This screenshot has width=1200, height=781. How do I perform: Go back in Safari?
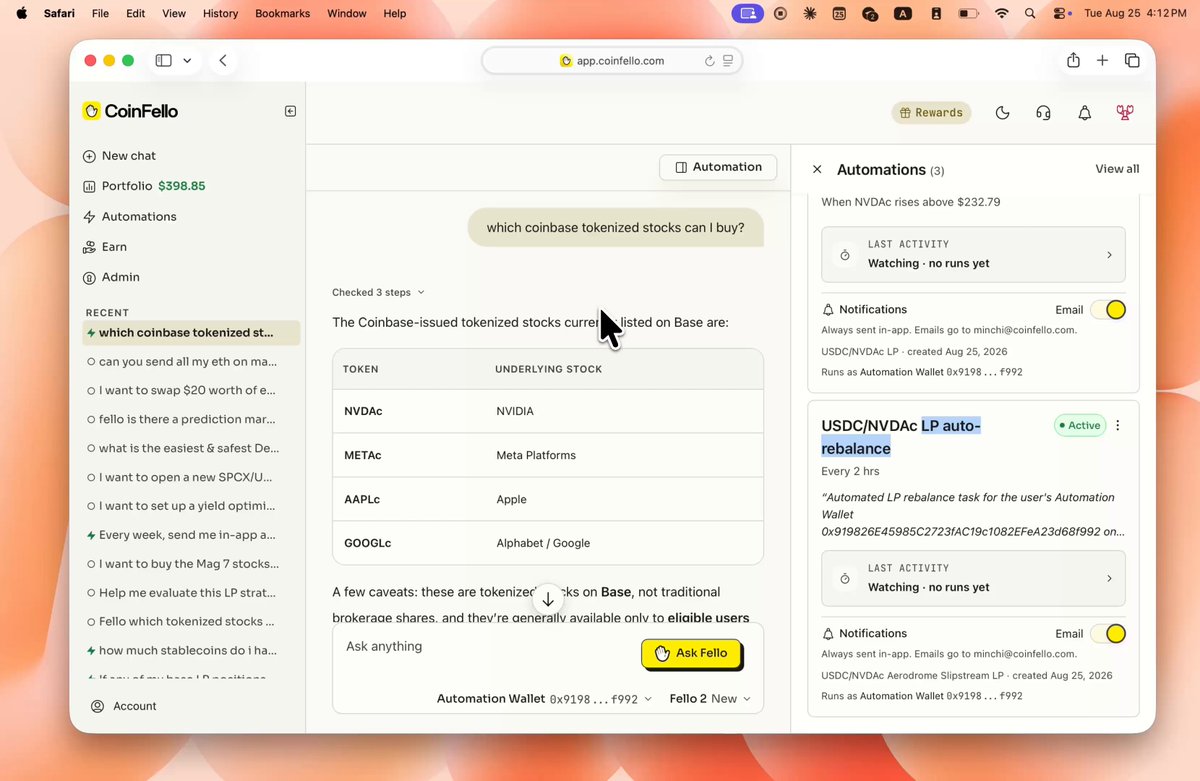click(x=222, y=60)
